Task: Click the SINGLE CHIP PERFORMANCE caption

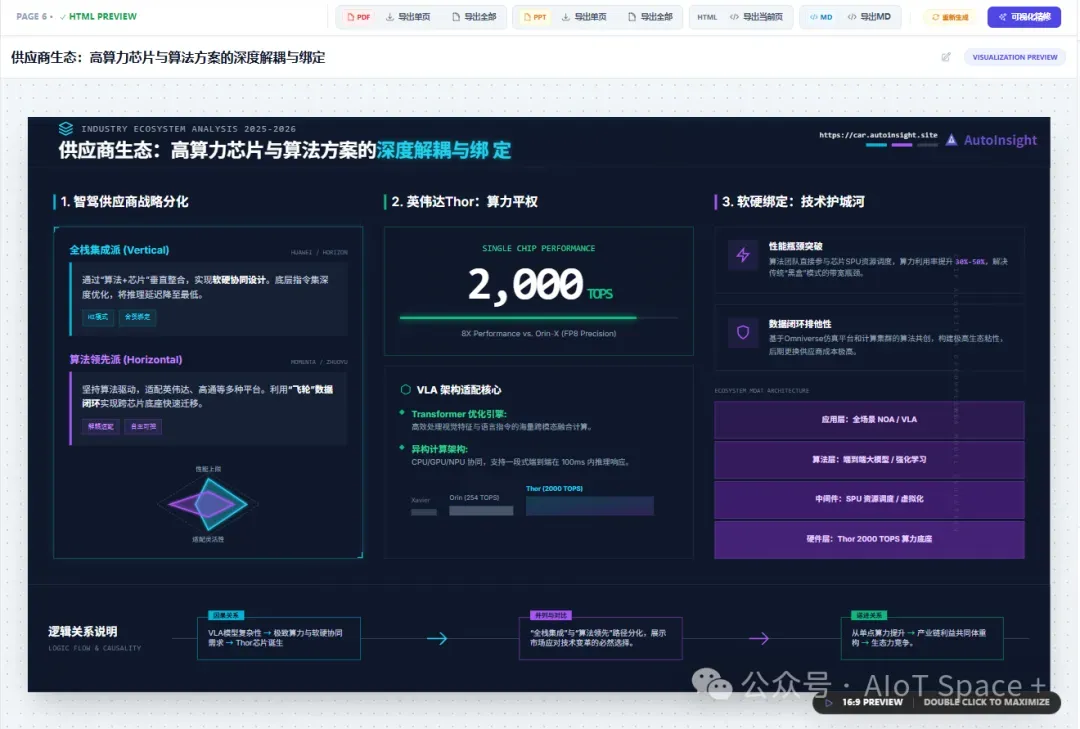Action: pos(539,248)
